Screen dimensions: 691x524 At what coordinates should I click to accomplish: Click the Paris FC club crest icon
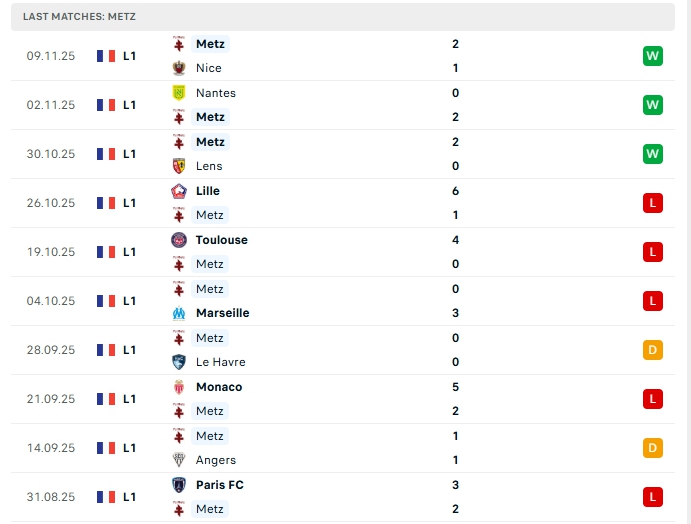coord(179,485)
